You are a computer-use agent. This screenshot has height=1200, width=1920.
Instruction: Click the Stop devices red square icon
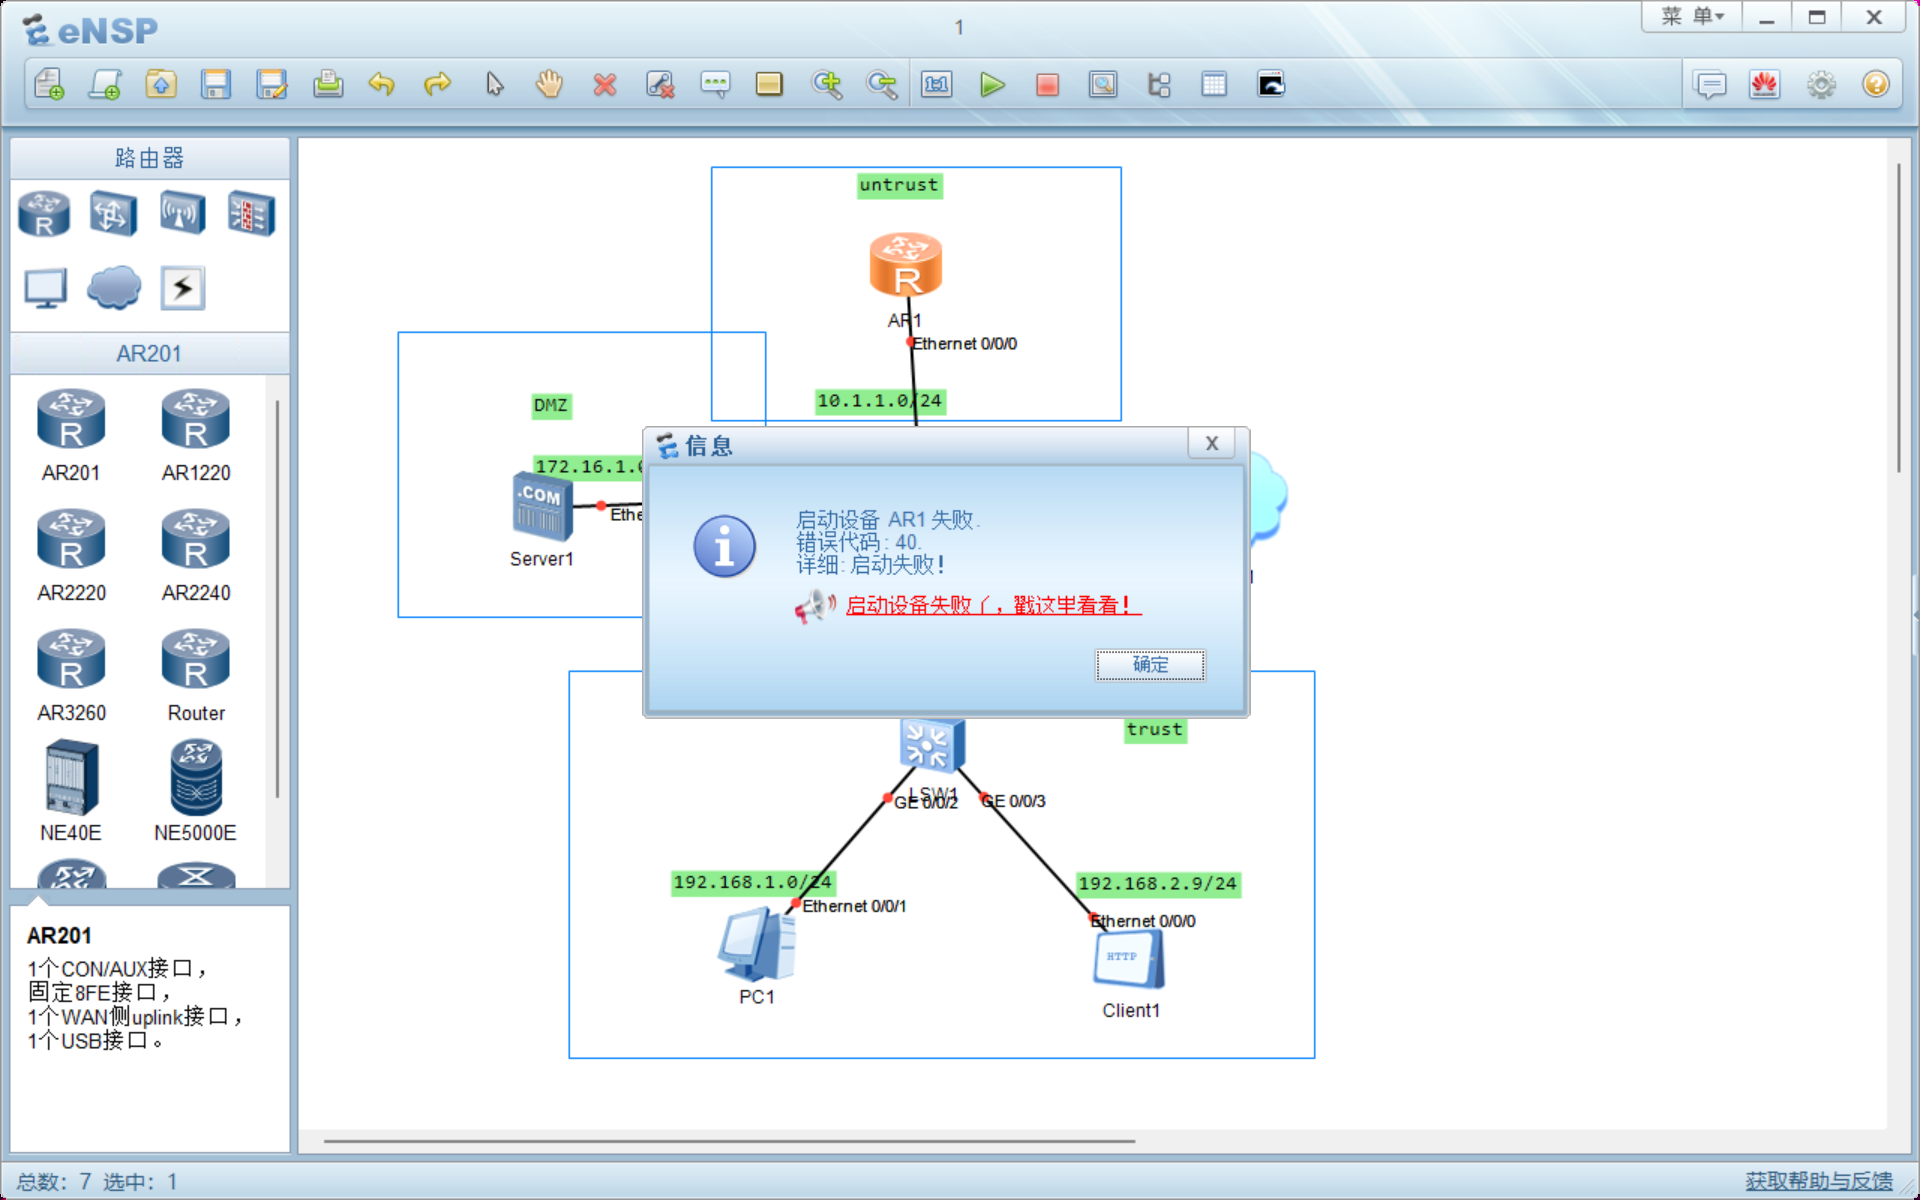pyautogui.click(x=1047, y=85)
